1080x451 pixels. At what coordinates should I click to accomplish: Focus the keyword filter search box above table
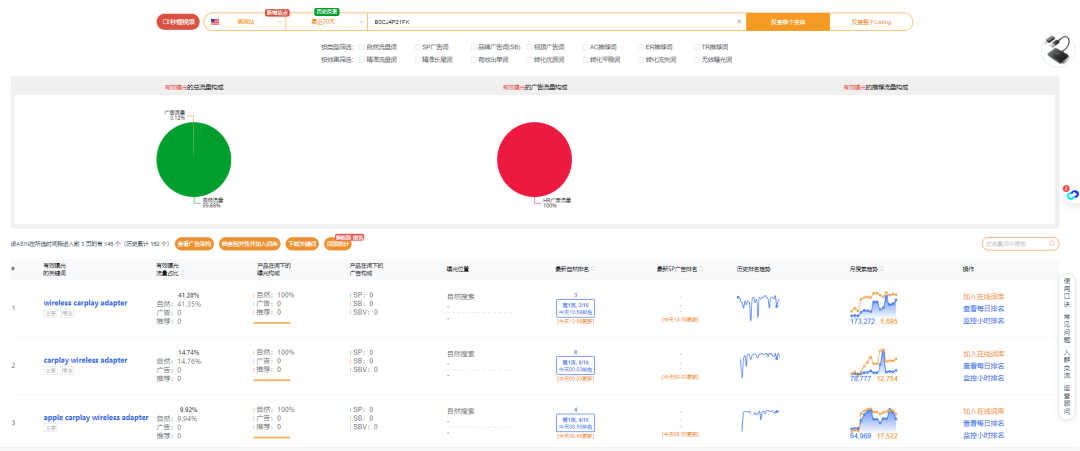click(1020, 243)
